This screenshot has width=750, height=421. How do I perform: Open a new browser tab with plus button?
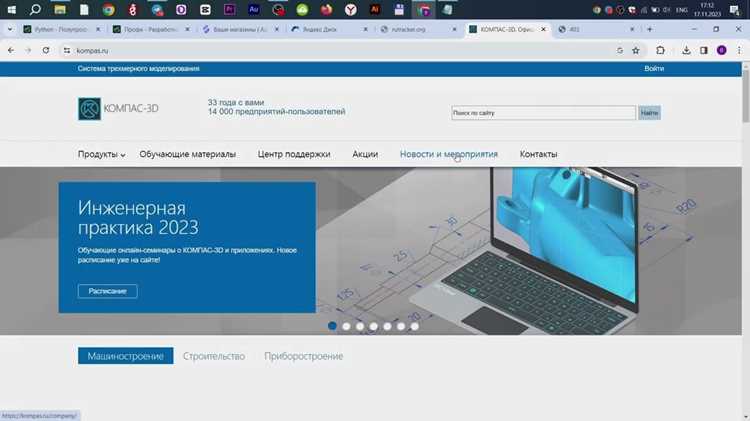tap(649, 29)
